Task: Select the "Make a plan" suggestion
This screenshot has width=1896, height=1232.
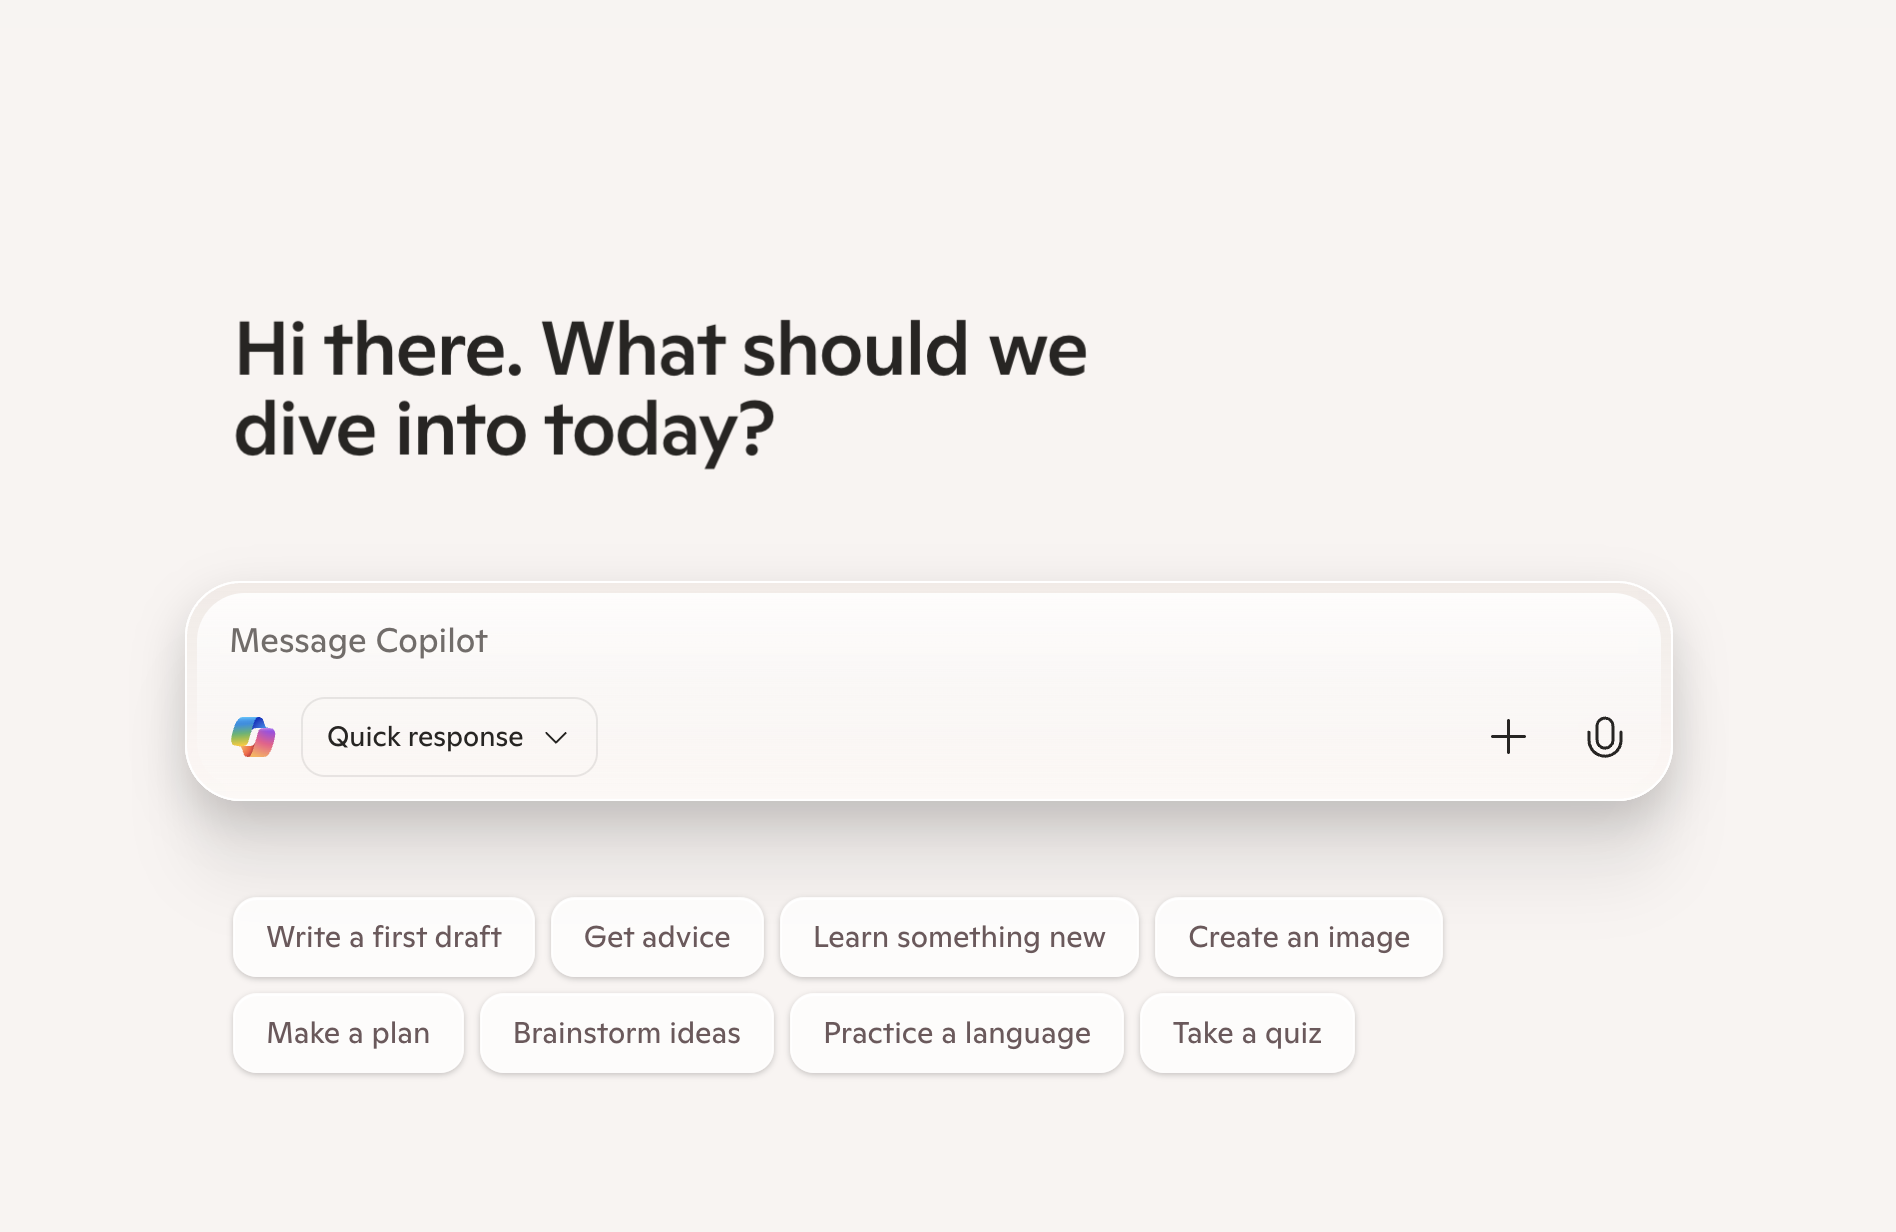Action: pos(348,1033)
